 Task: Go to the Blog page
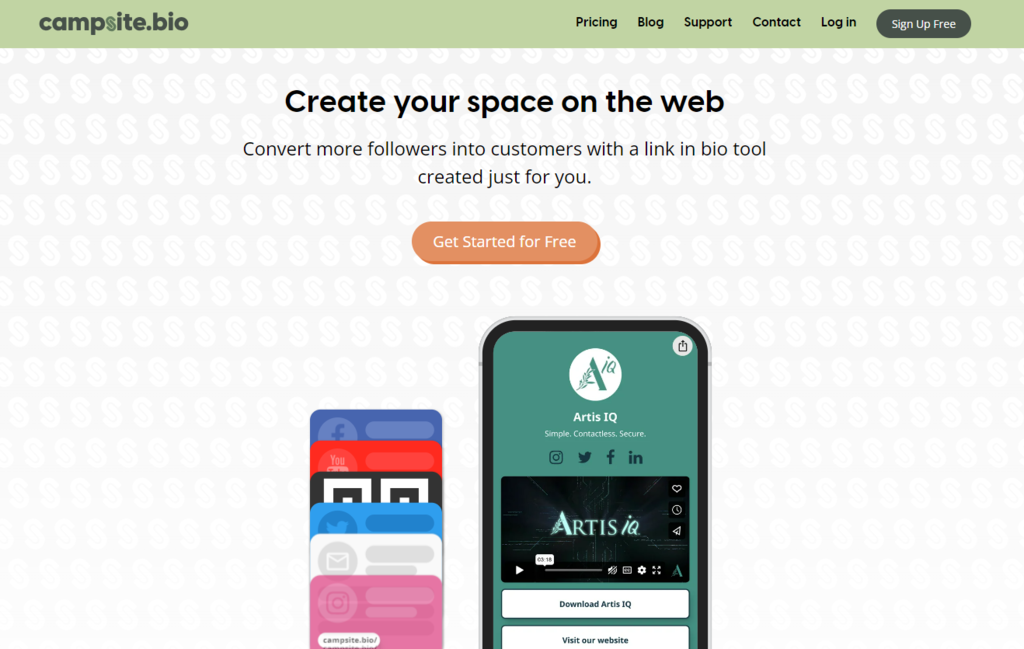(x=650, y=22)
